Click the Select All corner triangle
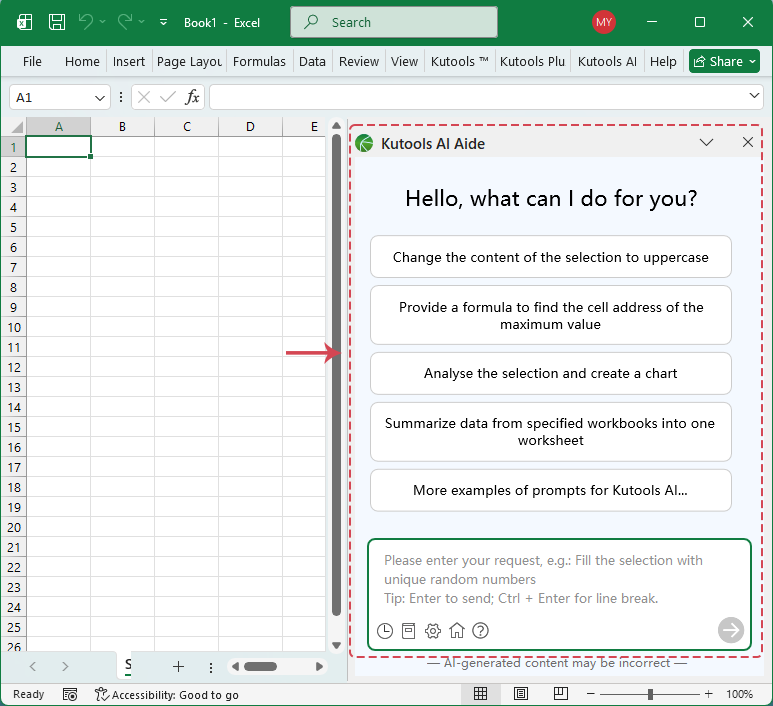Viewport: 773px width, 706px height. click(x=17, y=127)
